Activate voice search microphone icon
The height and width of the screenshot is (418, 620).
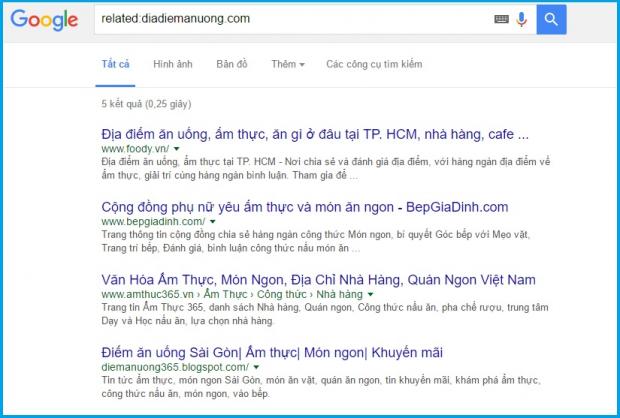coord(522,19)
